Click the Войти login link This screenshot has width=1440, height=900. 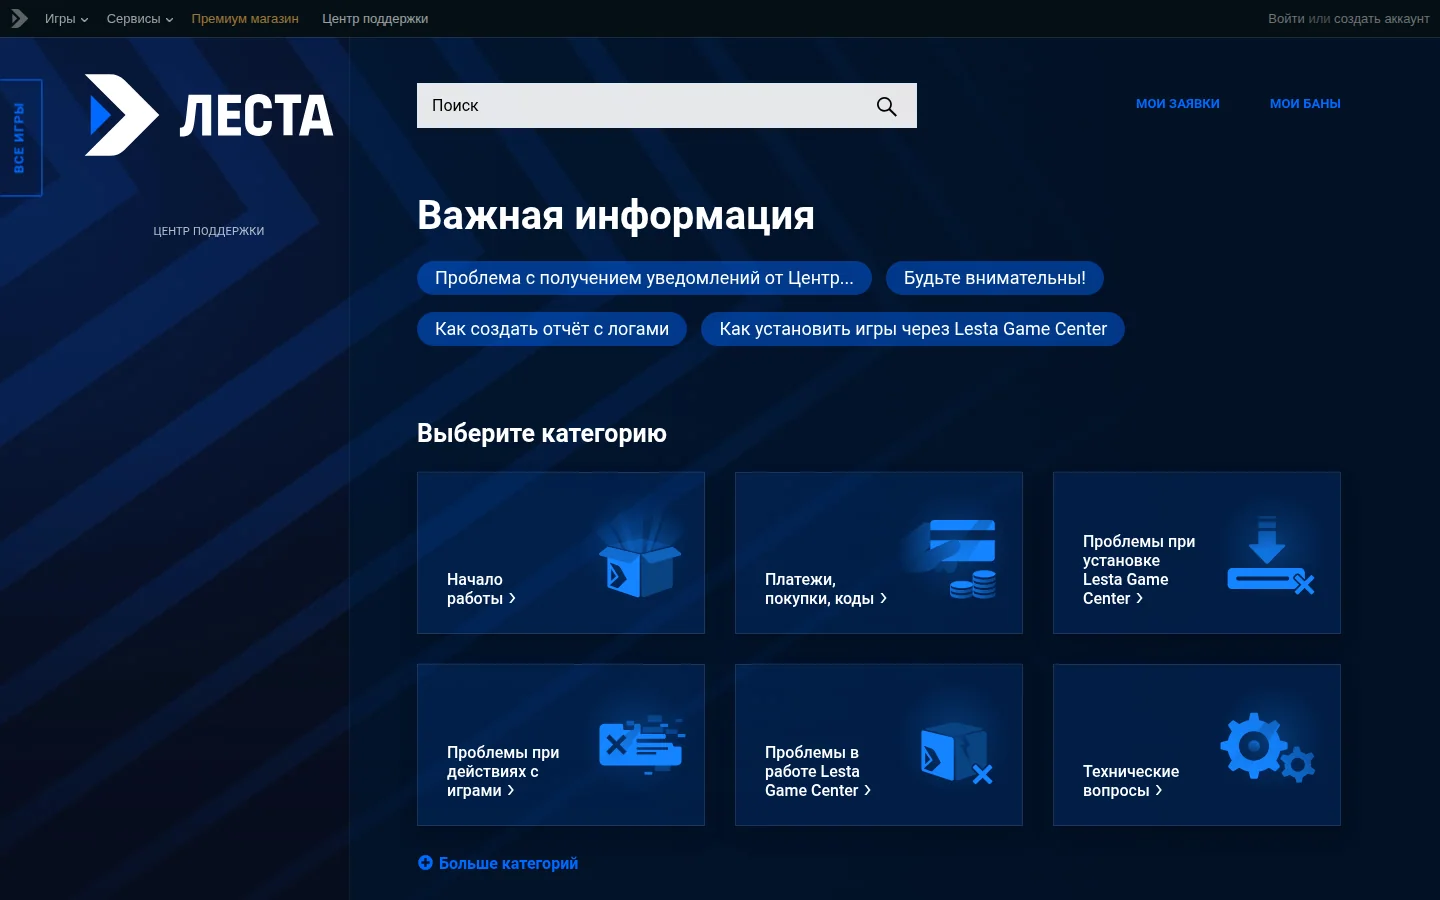[1286, 19]
